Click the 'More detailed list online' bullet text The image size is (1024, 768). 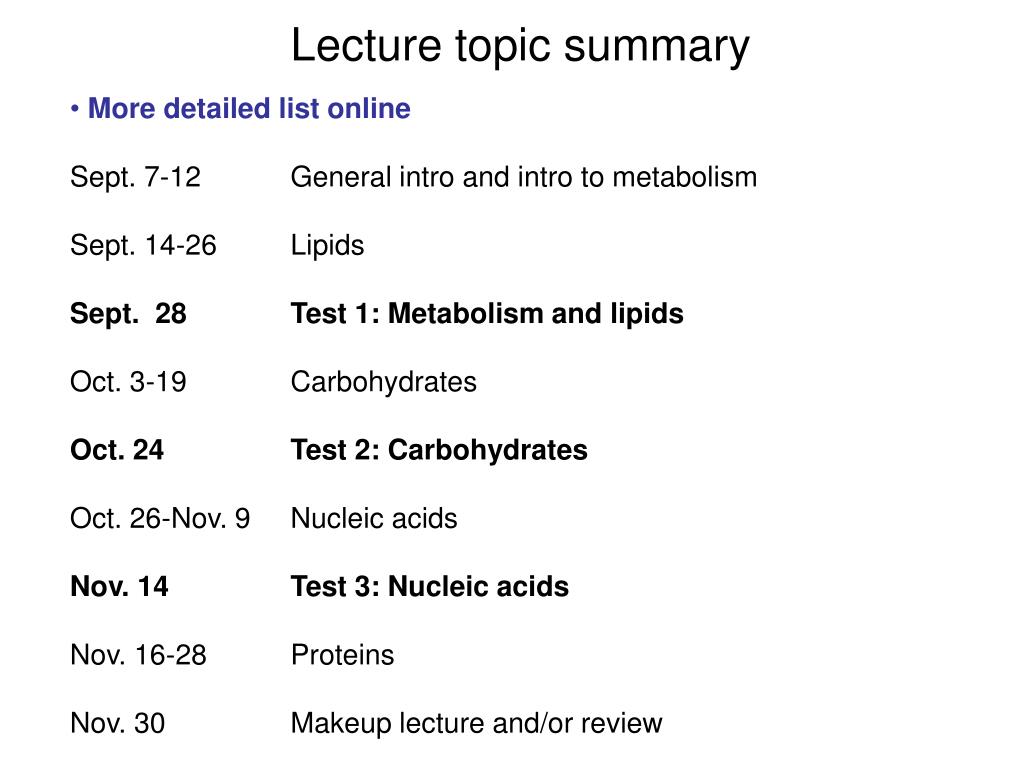pos(249,108)
